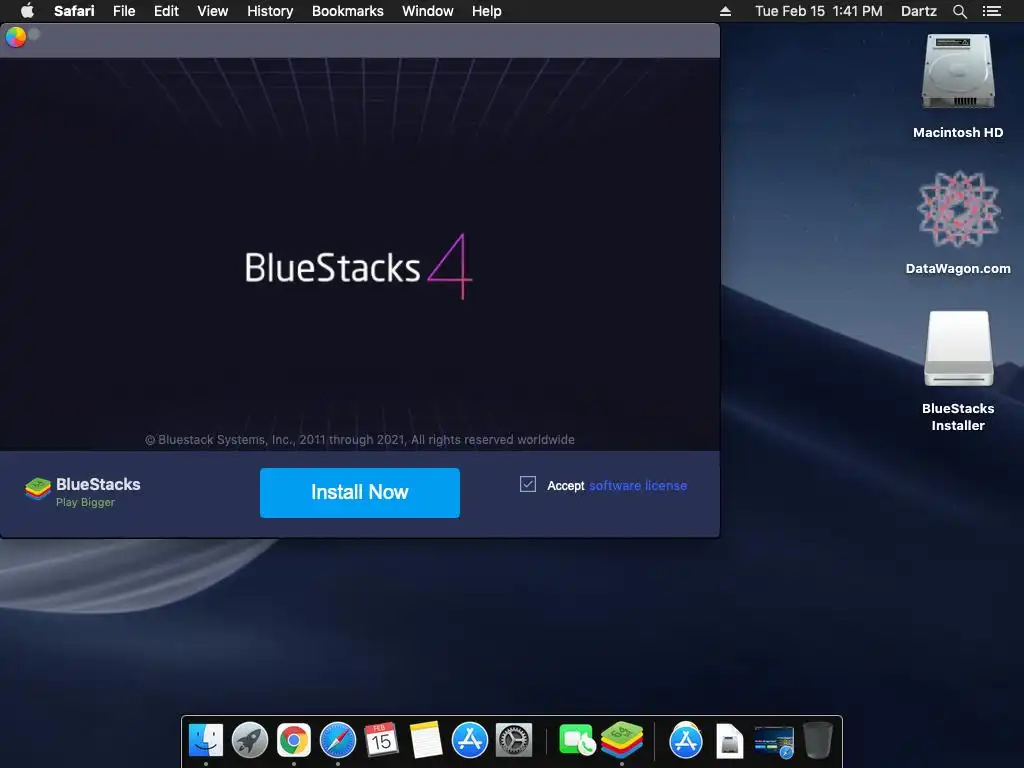Open the Macintosh HD desktop icon

pyautogui.click(x=958, y=86)
